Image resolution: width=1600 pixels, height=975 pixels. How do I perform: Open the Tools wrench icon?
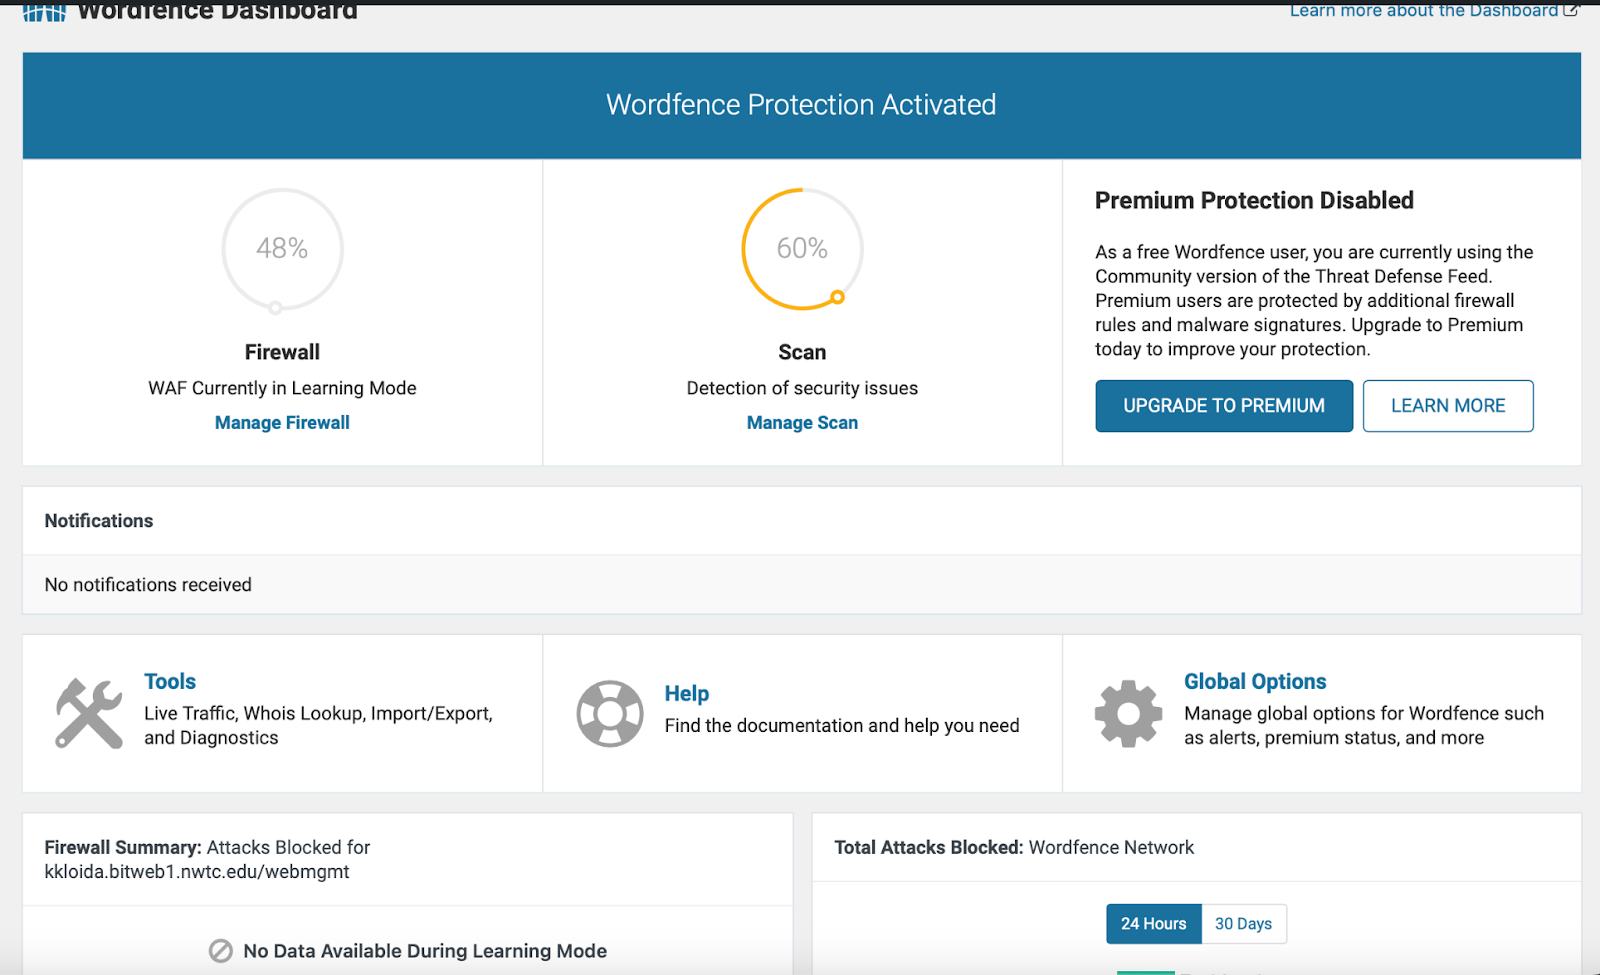click(x=89, y=713)
